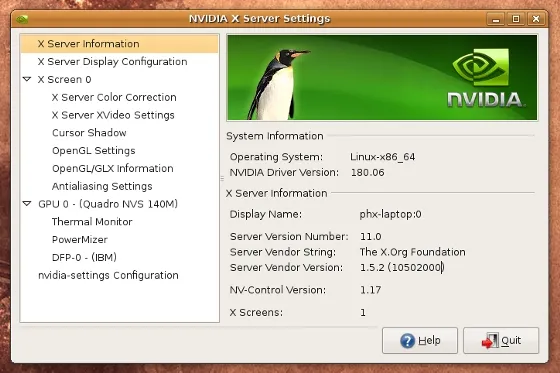Open the Thermal Monitor page
Viewport: 560px width, 373px height.
[92, 222]
